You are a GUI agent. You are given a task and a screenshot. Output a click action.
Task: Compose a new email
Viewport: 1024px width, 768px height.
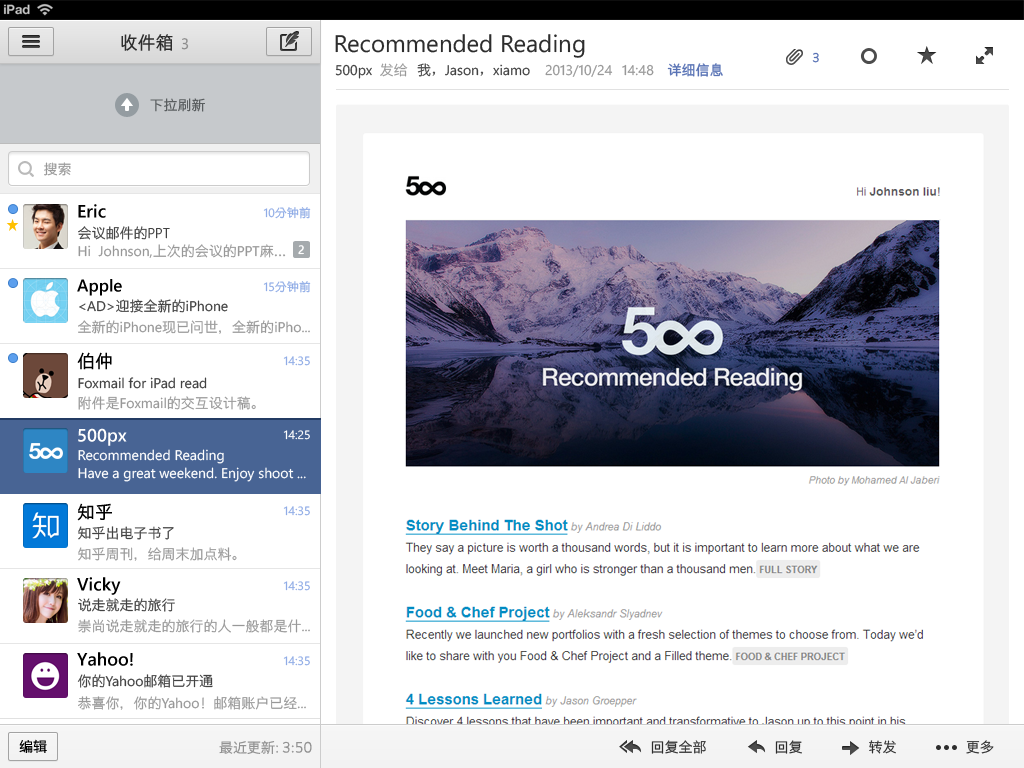click(289, 42)
